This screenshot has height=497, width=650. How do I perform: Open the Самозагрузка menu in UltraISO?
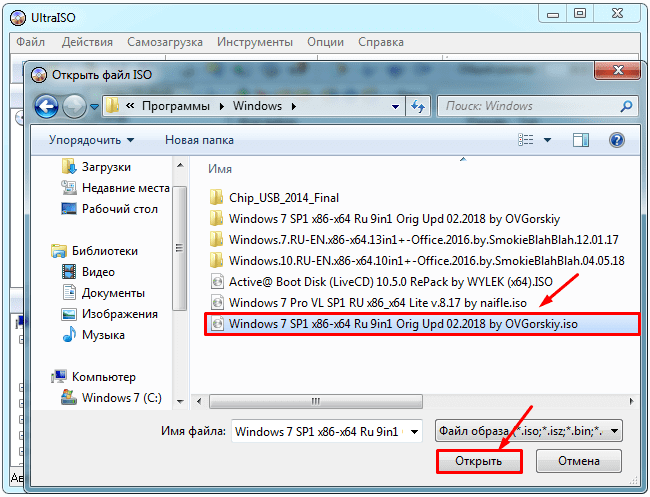165,42
